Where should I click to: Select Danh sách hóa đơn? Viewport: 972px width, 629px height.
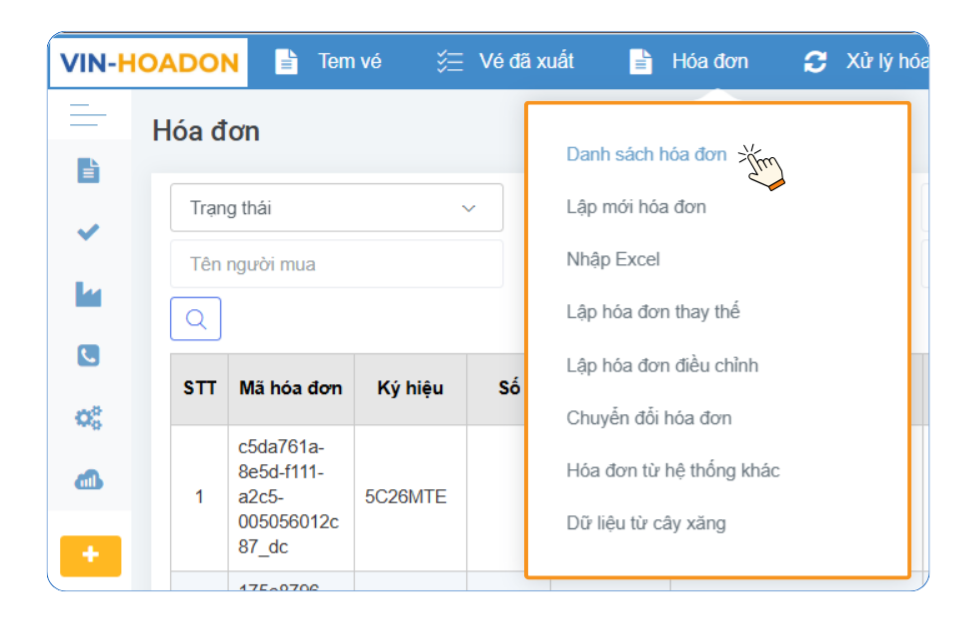point(646,154)
